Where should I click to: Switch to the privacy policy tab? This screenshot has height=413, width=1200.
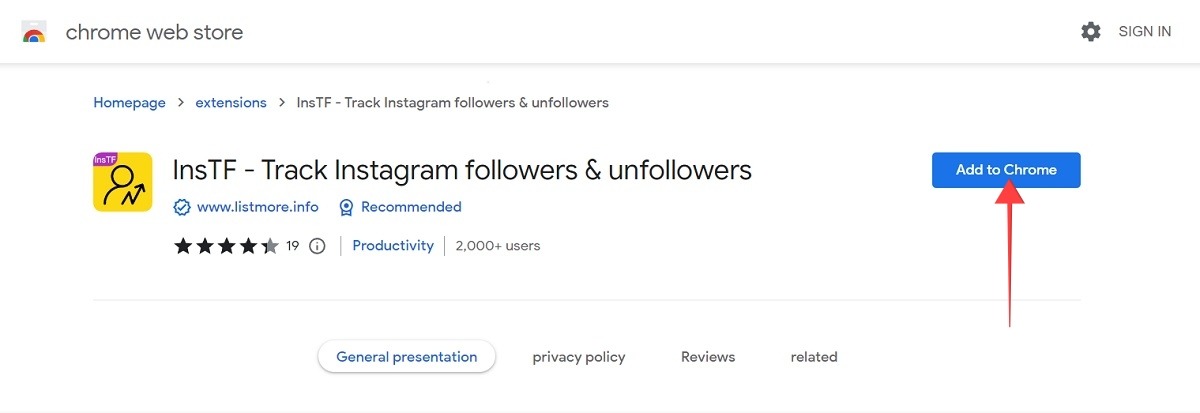click(579, 357)
